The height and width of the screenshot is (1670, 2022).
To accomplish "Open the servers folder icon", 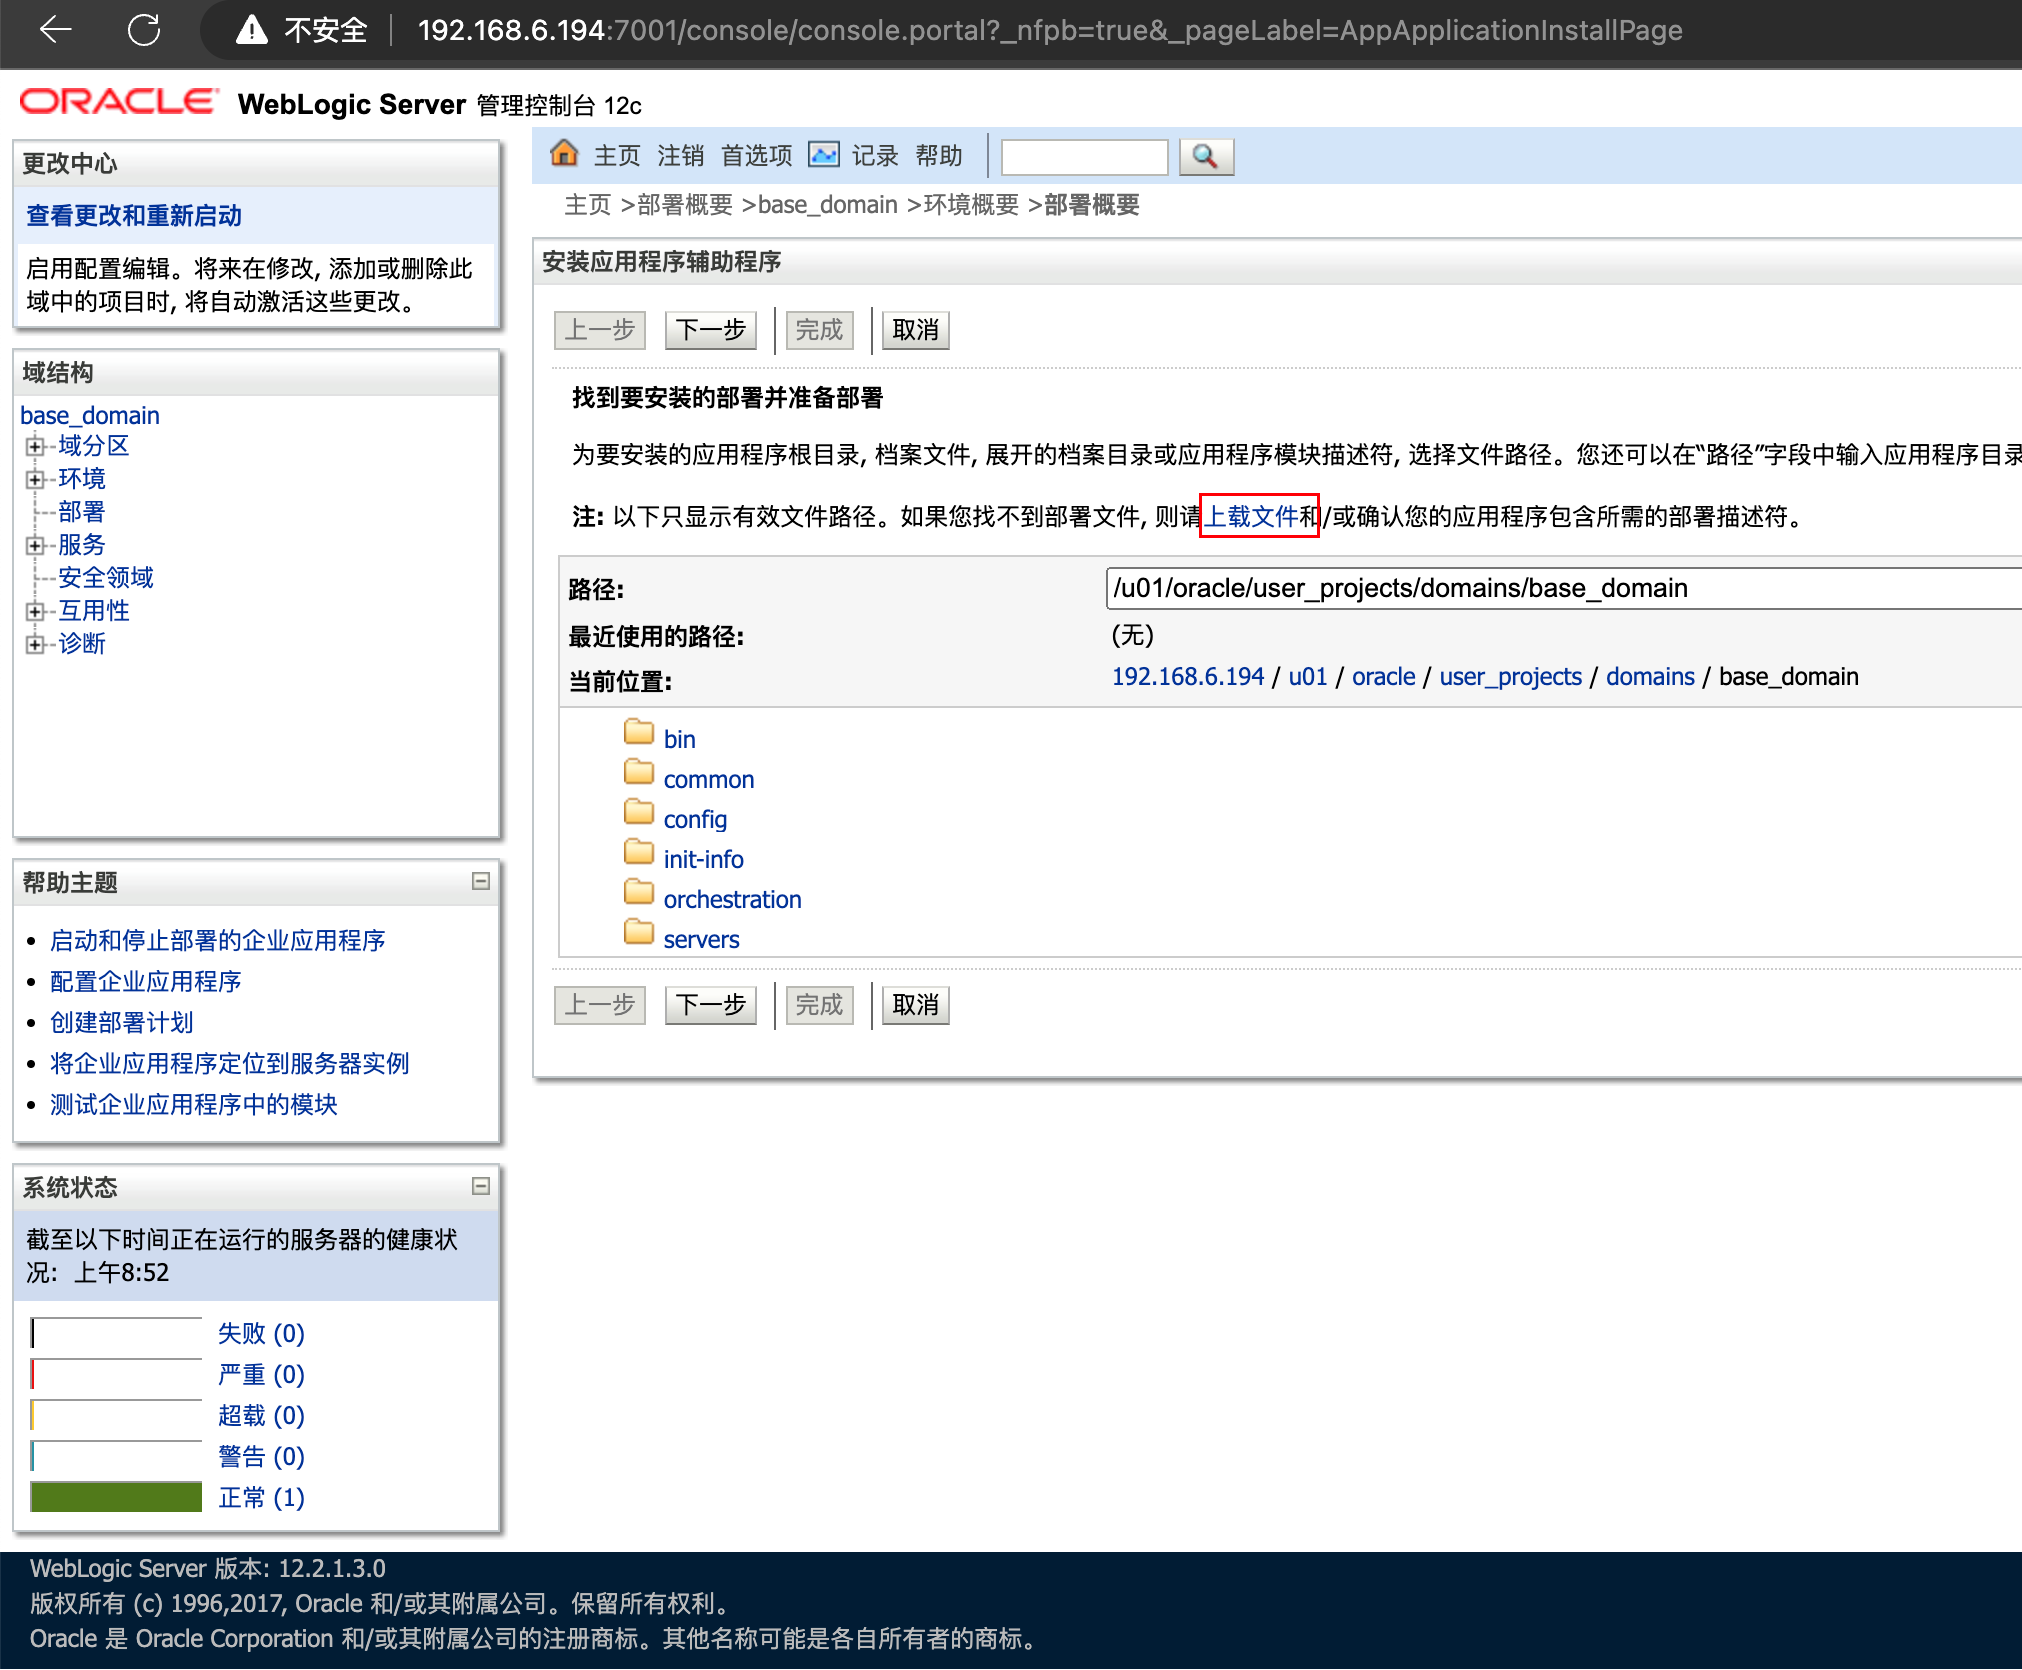I will pos(639,933).
